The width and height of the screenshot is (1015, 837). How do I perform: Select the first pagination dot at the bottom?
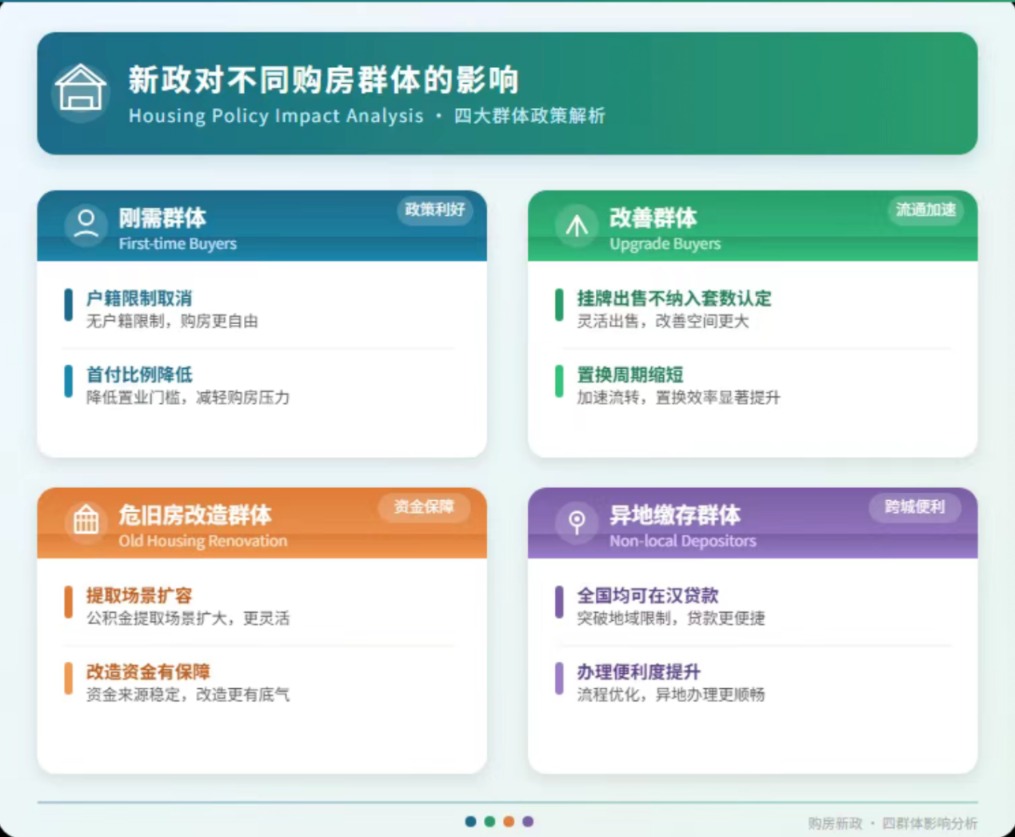[x=470, y=821]
